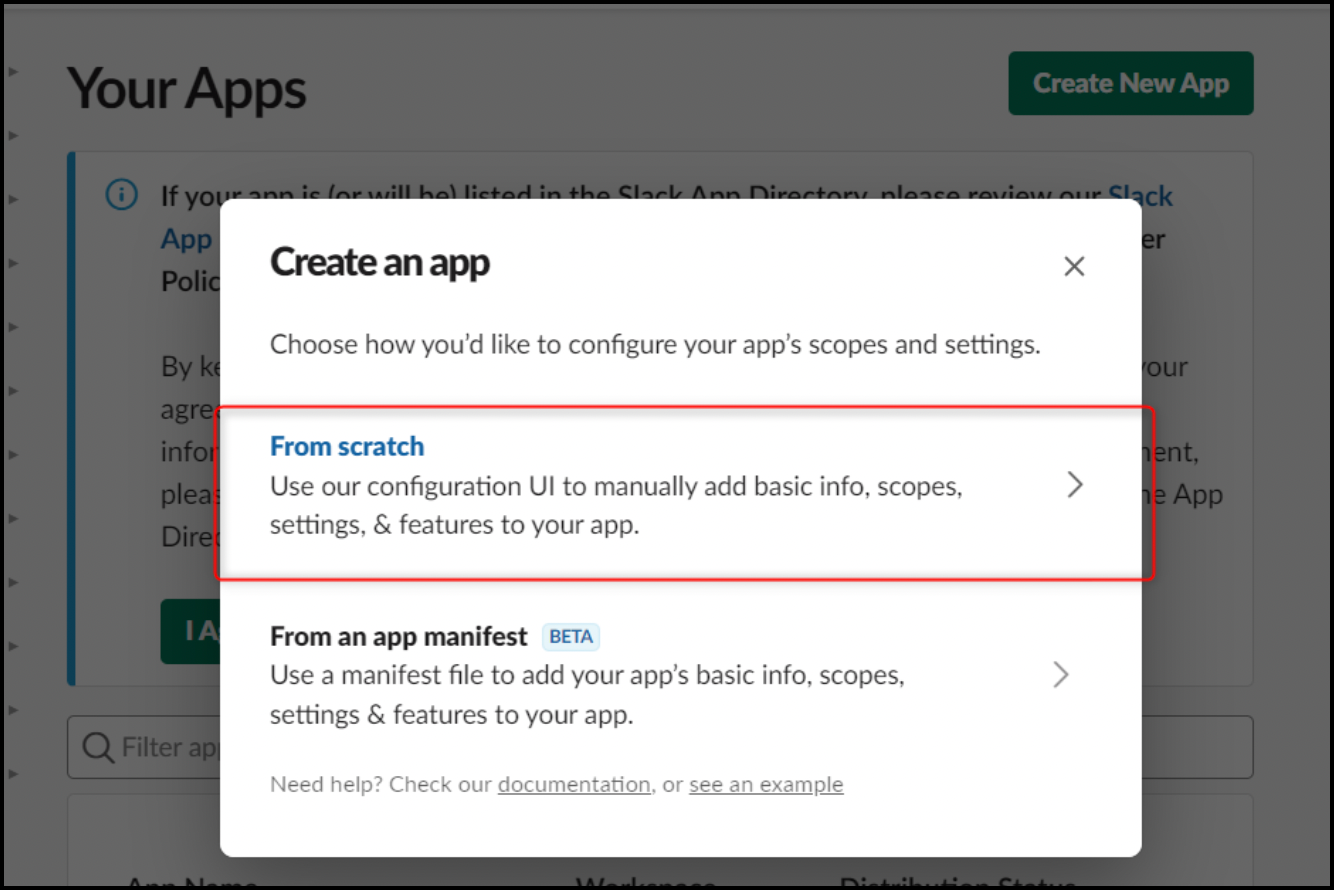1334x890 pixels.
Task: Open the blue Slack link in the banner
Action: (1140, 195)
